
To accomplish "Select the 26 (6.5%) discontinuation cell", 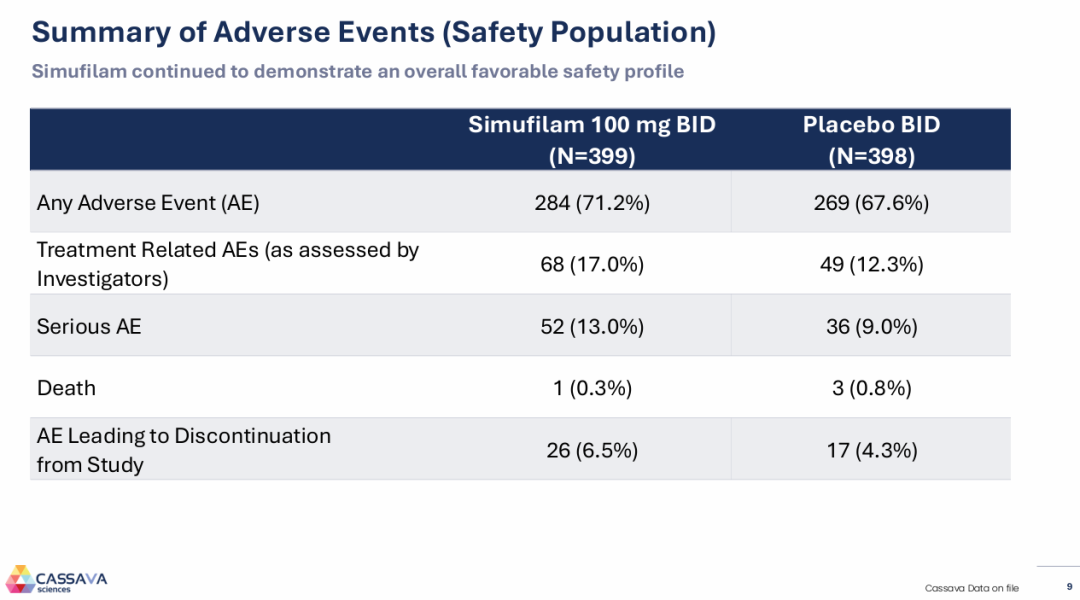I will click(x=592, y=450).
